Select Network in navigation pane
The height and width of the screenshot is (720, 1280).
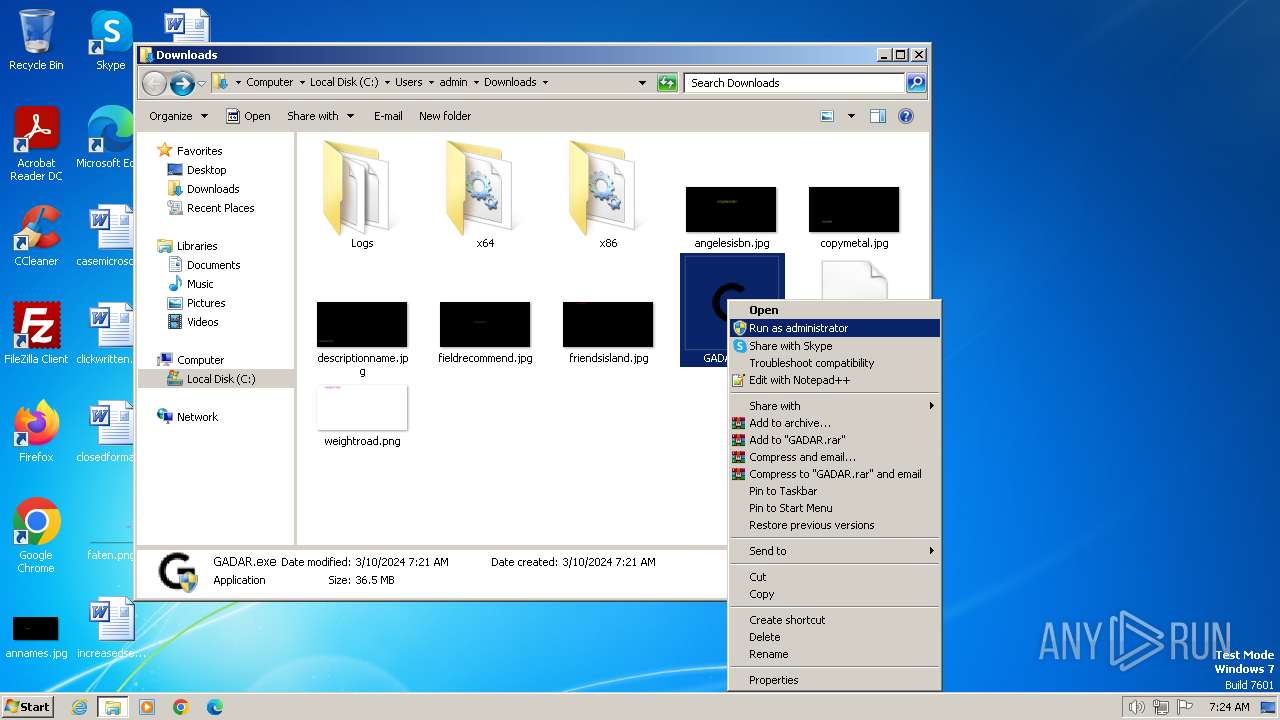pos(197,417)
